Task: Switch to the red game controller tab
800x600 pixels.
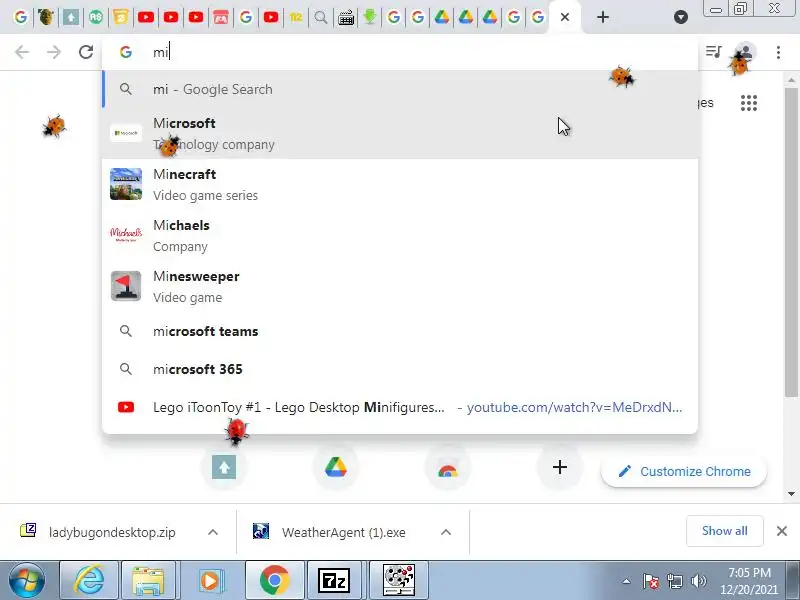Action: pos(221,17)
